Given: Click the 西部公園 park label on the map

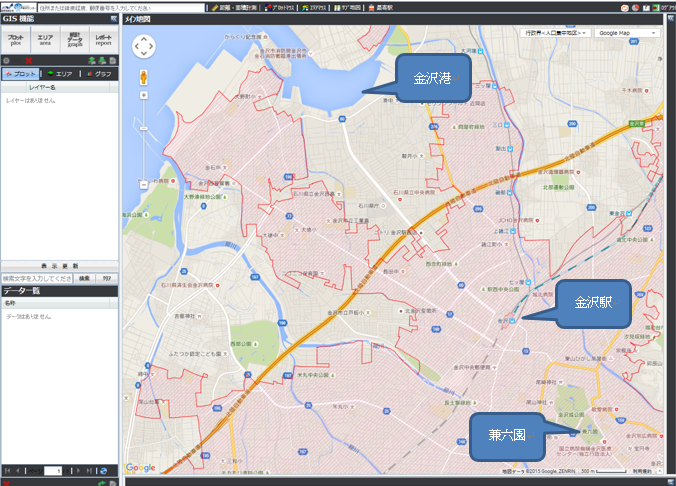Looking at the screenshot, I should [x=241, y=344].
